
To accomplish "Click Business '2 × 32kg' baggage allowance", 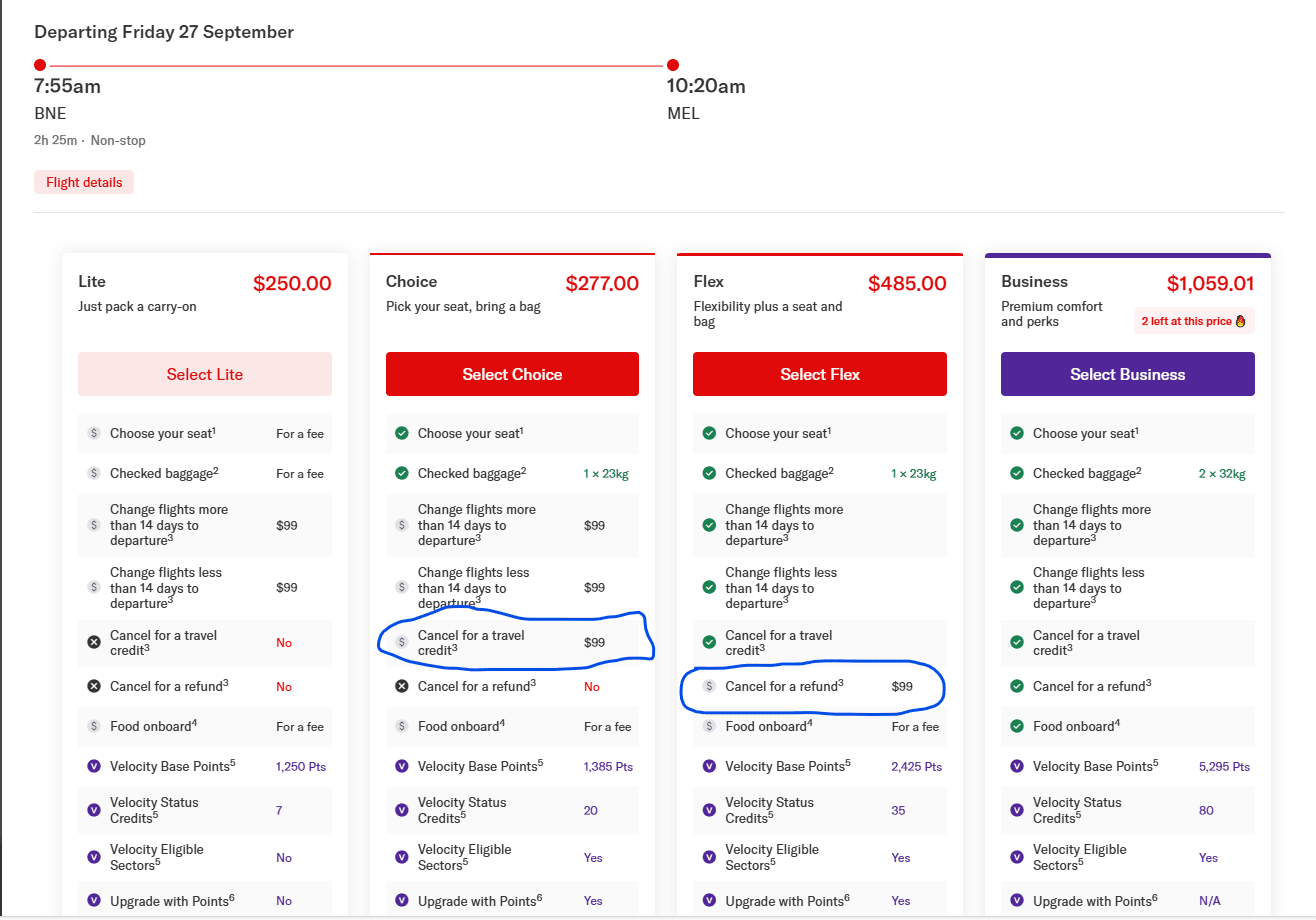I will [1222, 474].
